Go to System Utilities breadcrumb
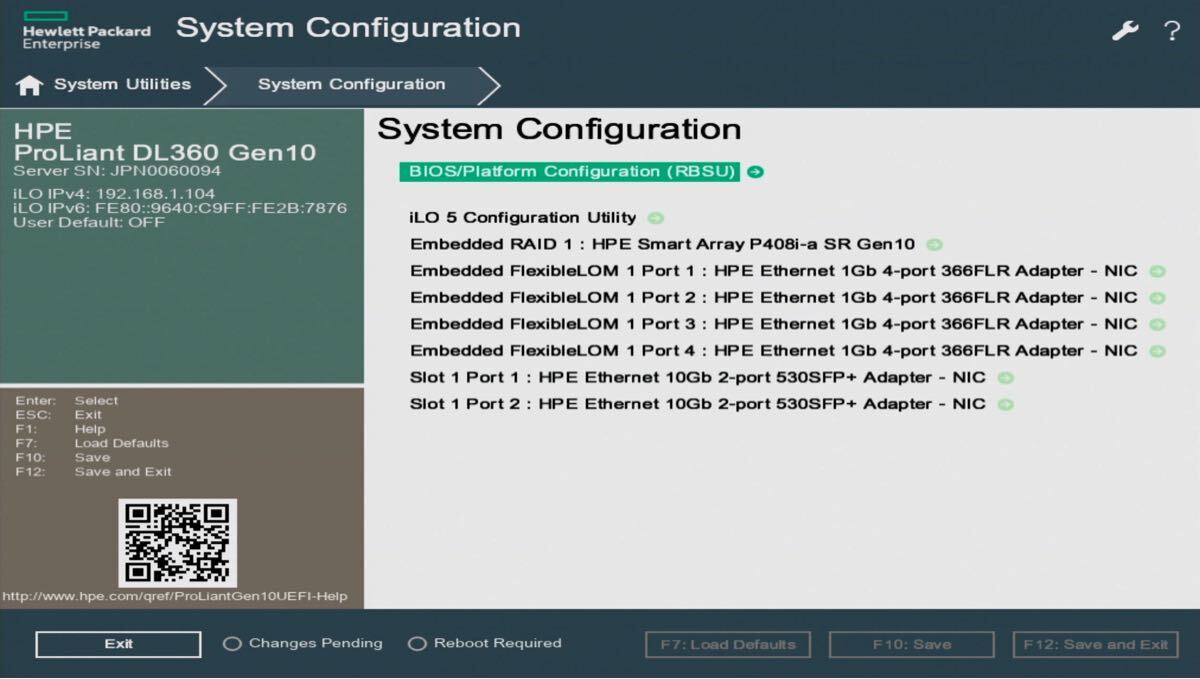Image resolution: width=1200 pixels, height=679 pixels. [122, 84]
